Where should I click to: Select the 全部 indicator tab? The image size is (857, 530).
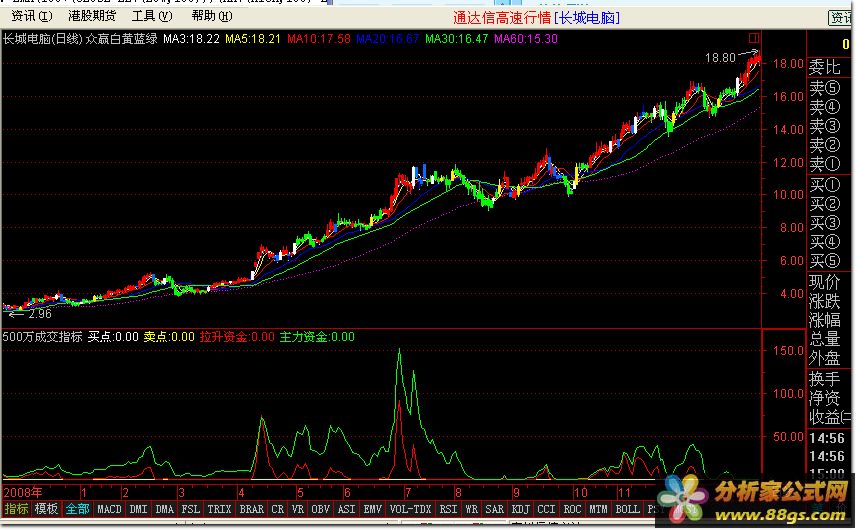pos(77,509)
